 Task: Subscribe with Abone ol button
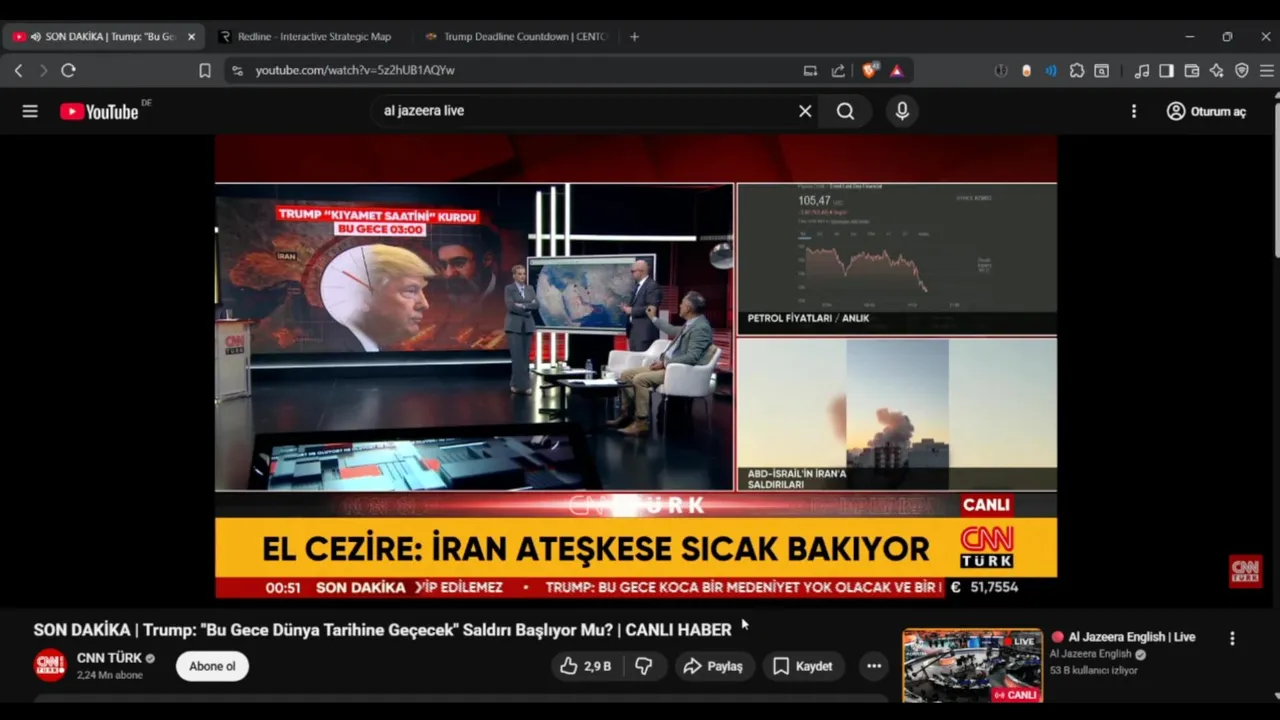pos(212,666)
